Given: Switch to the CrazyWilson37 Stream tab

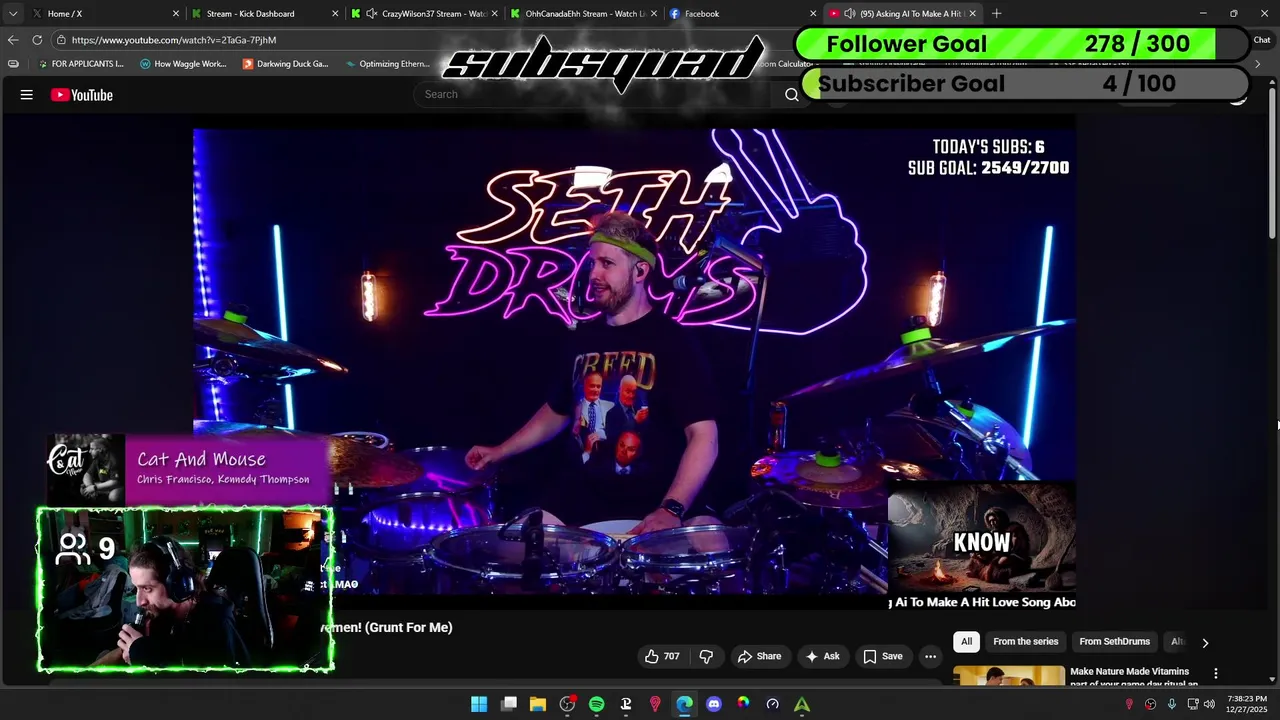Looking at the screenshot, I should click(425, 14).
